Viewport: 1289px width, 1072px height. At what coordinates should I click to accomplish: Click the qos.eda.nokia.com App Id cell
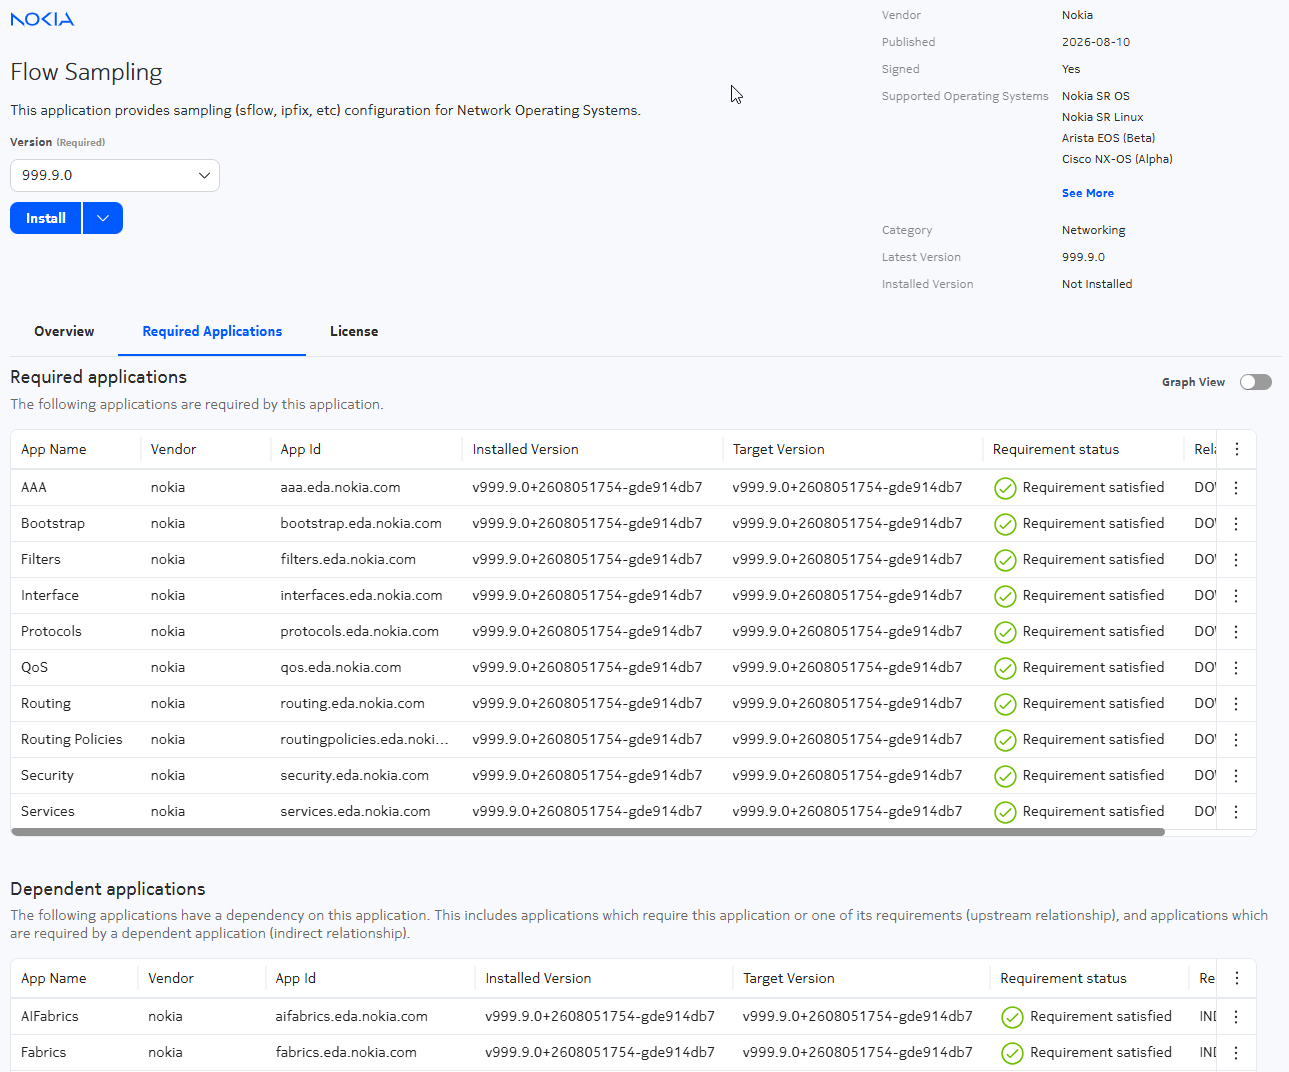[x=341, y=668]
